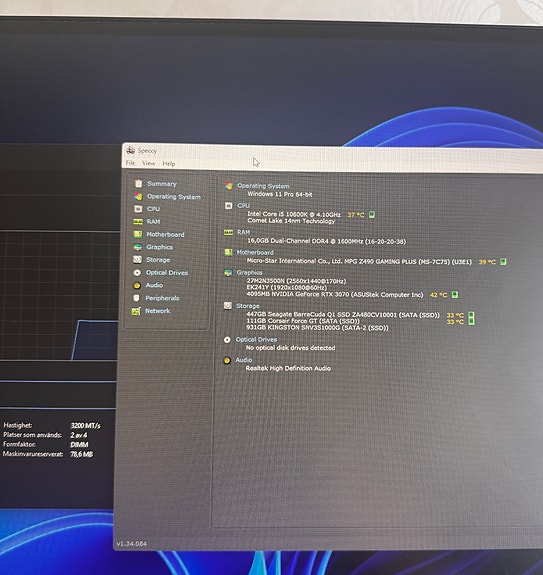Open the Help menu
This screenshot has width=543, height=575.
pyautogui.click(x=169, y=164)
